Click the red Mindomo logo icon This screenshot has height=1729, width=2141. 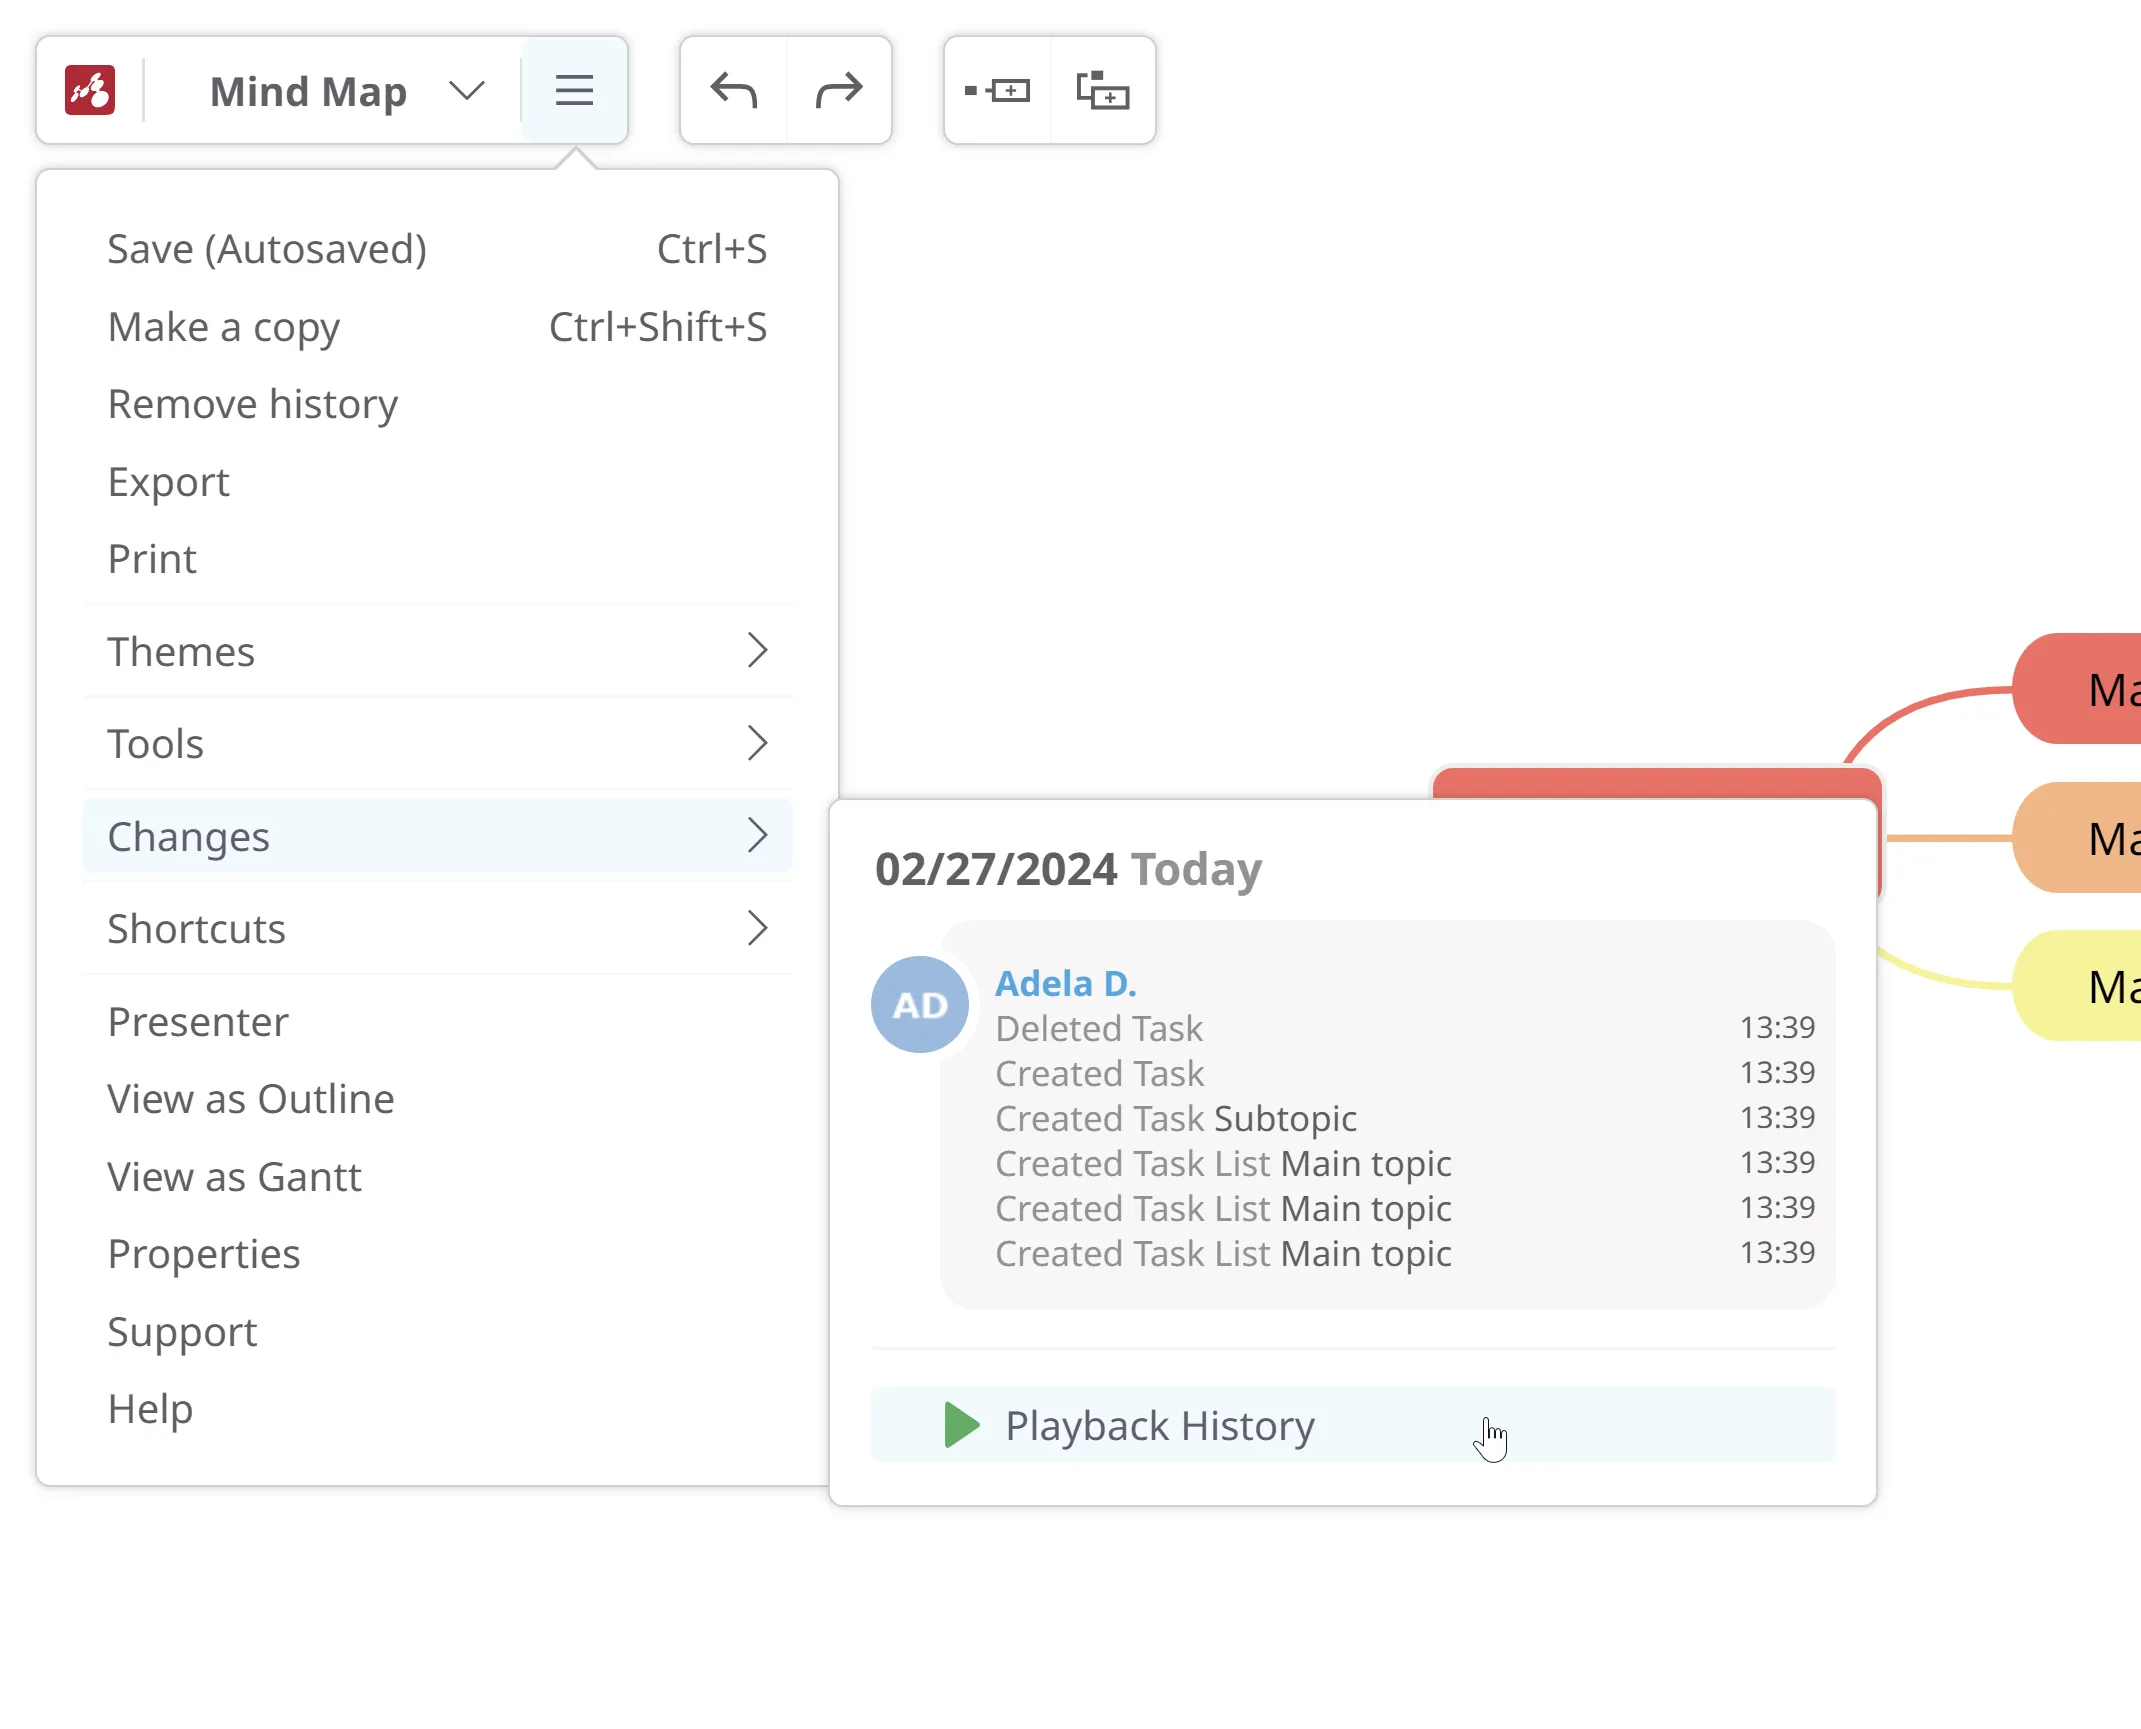pyautogui.click(x=90, y=91)
